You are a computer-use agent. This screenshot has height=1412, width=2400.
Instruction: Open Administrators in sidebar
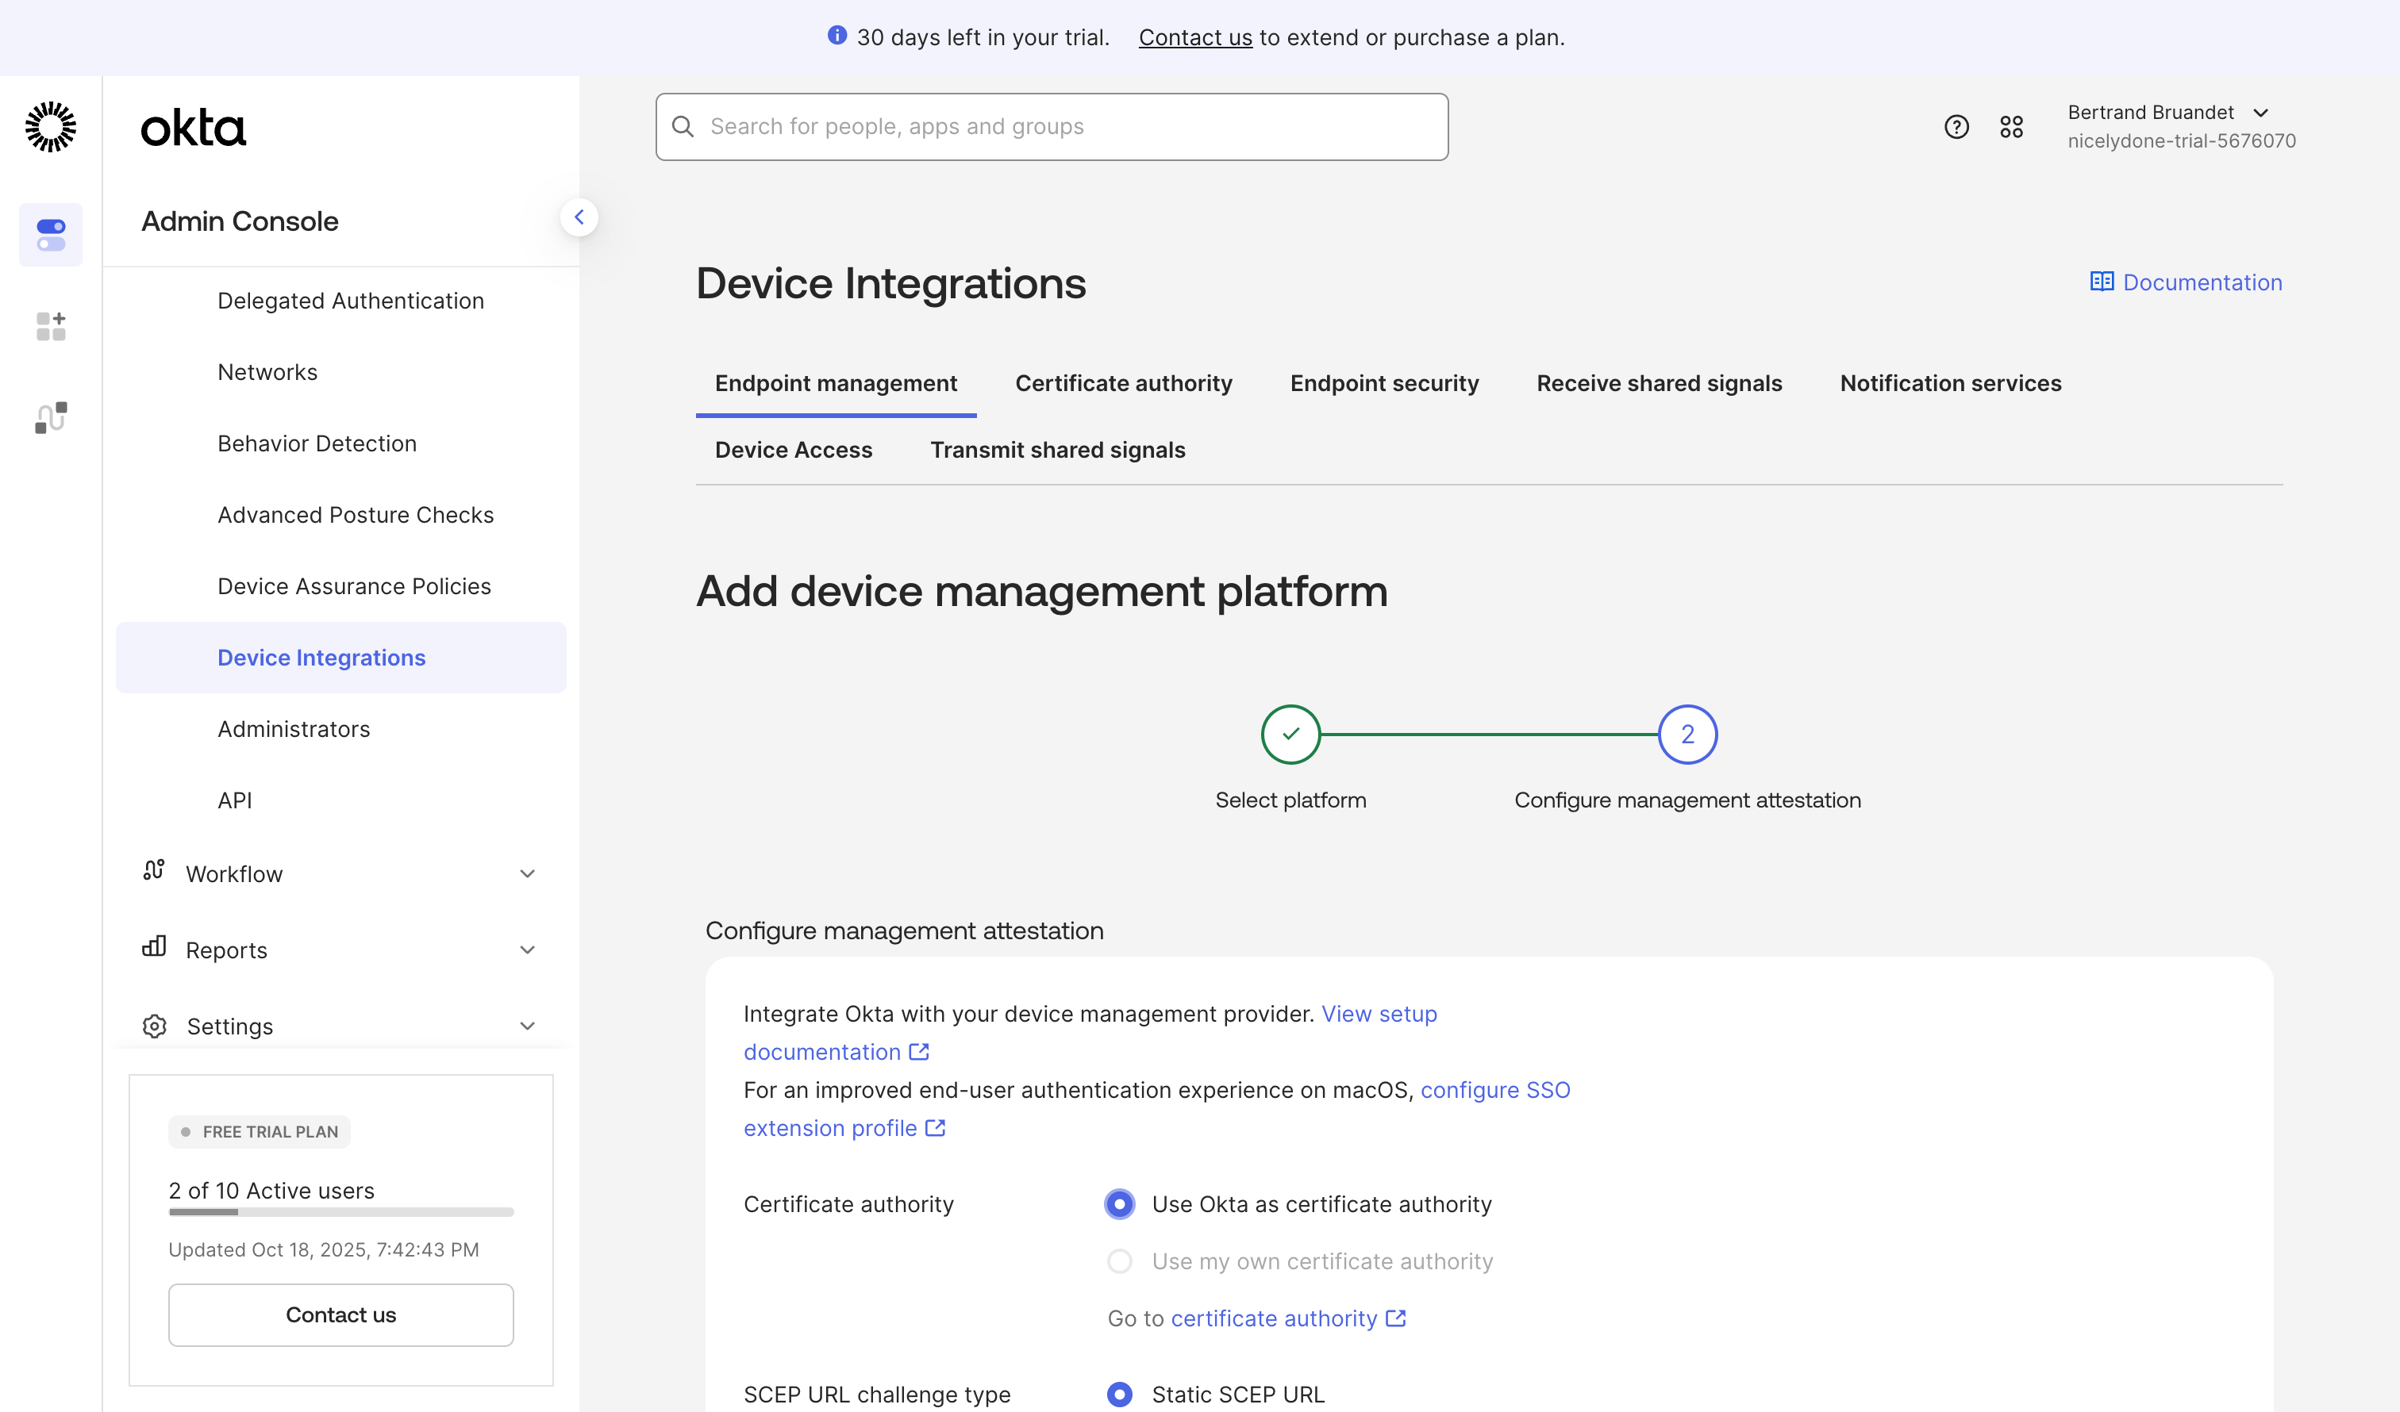[293, 729]
